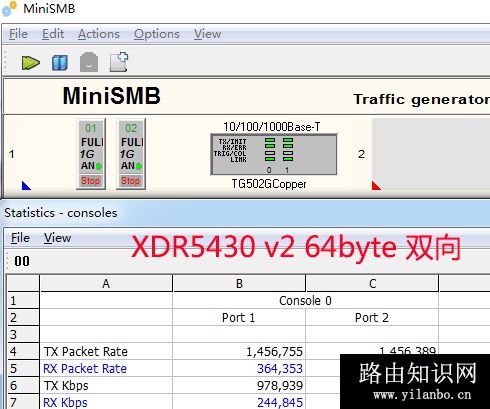
Task: Click the Port 2 cell
Action: pyautogui.click(x=372, y=318)
